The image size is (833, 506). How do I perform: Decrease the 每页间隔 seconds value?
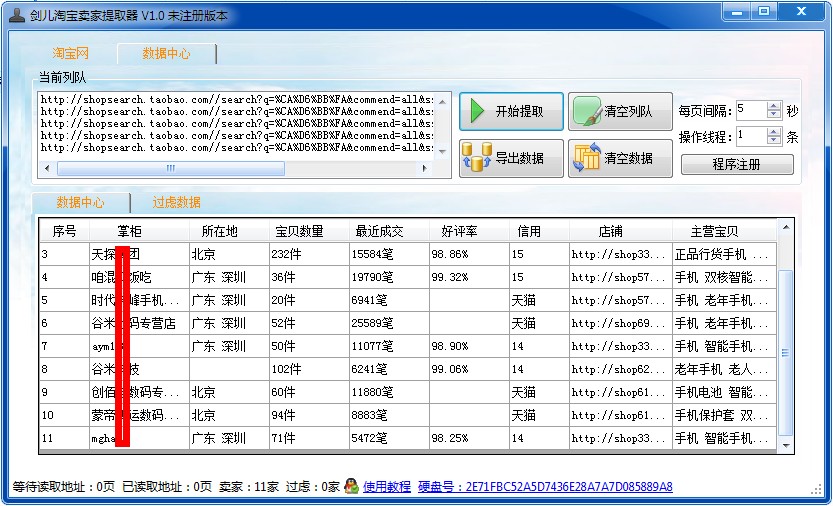(774, 115)
